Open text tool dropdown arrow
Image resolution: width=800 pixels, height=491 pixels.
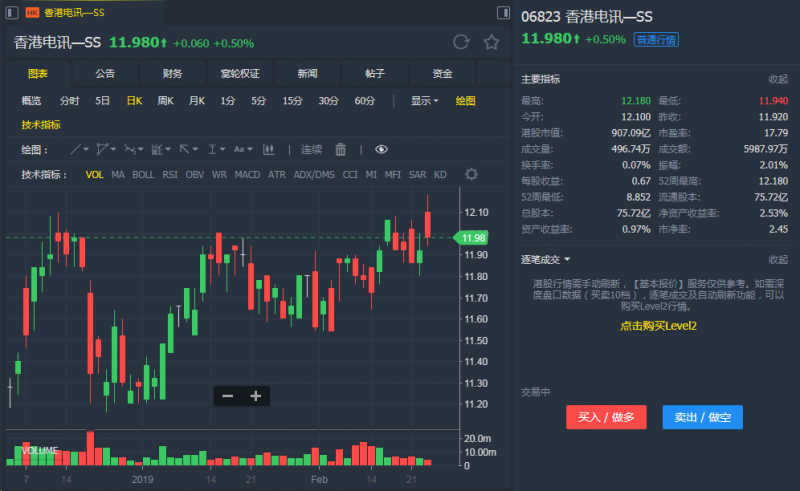pyautogui.click(x=250, y=150)
